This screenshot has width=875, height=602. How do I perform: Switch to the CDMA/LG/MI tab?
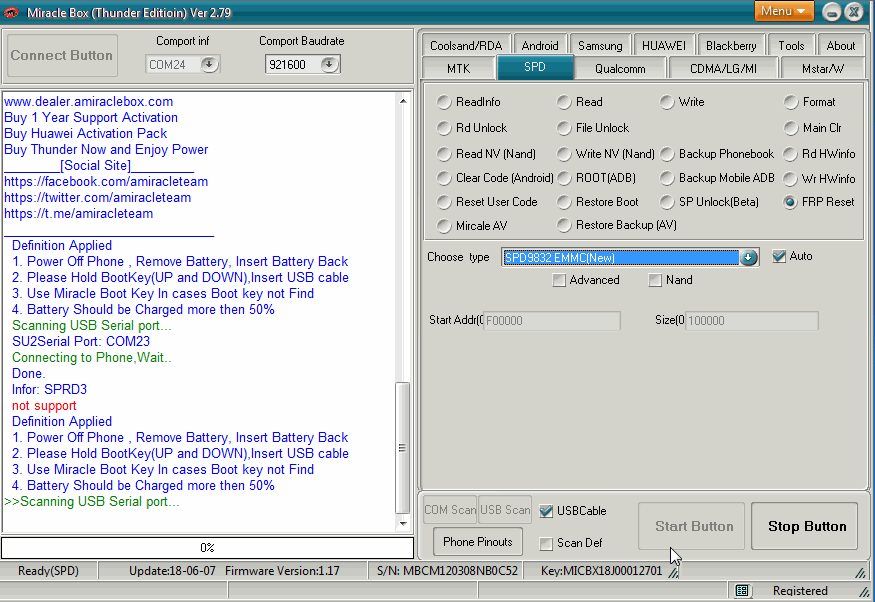point(723,69)
